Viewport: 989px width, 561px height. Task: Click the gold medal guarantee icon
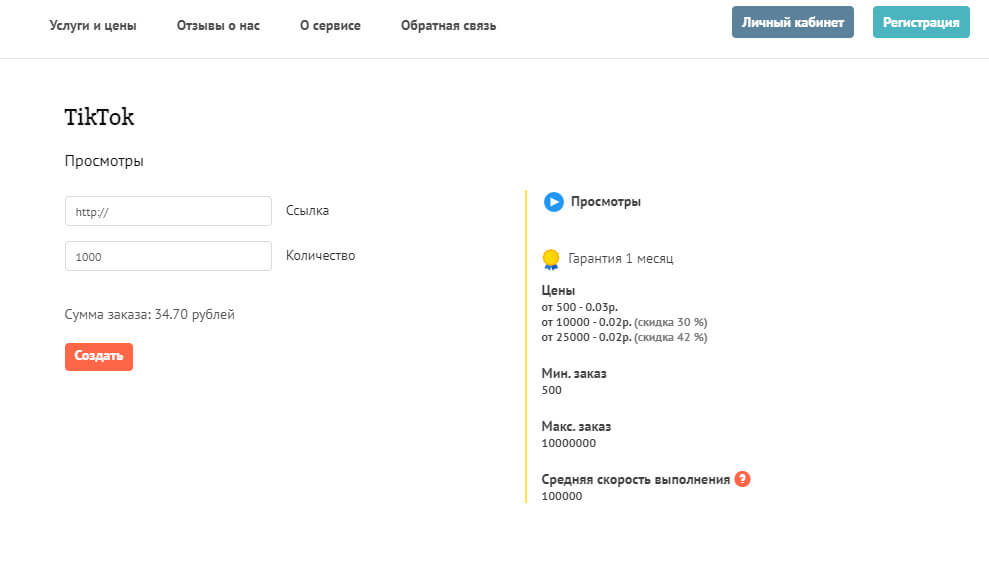[550, 259]
